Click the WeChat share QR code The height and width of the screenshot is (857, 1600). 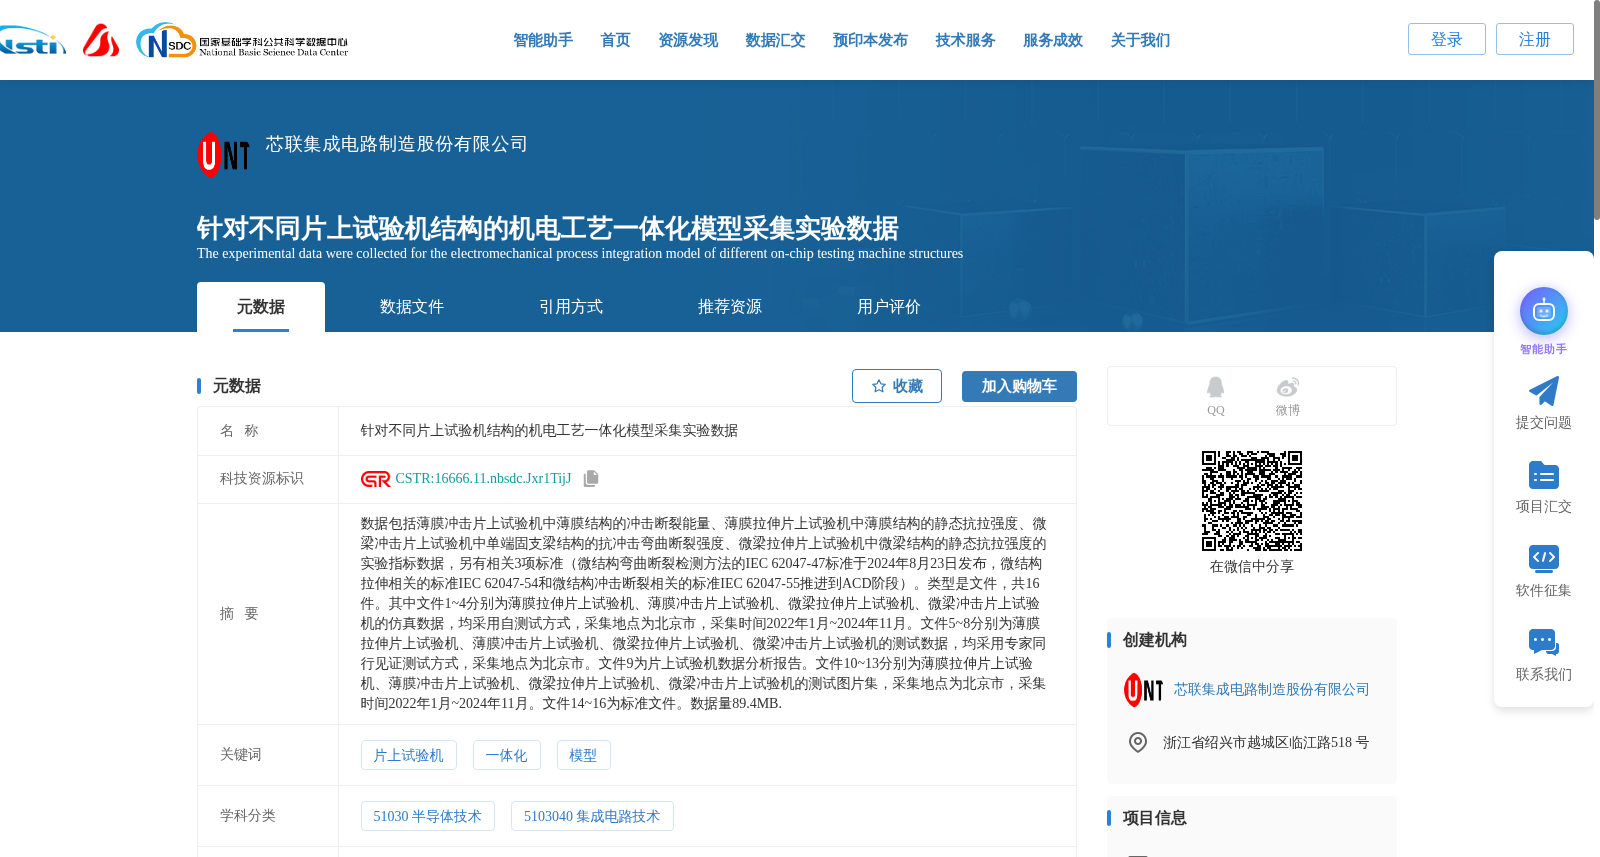point(1252,501)
